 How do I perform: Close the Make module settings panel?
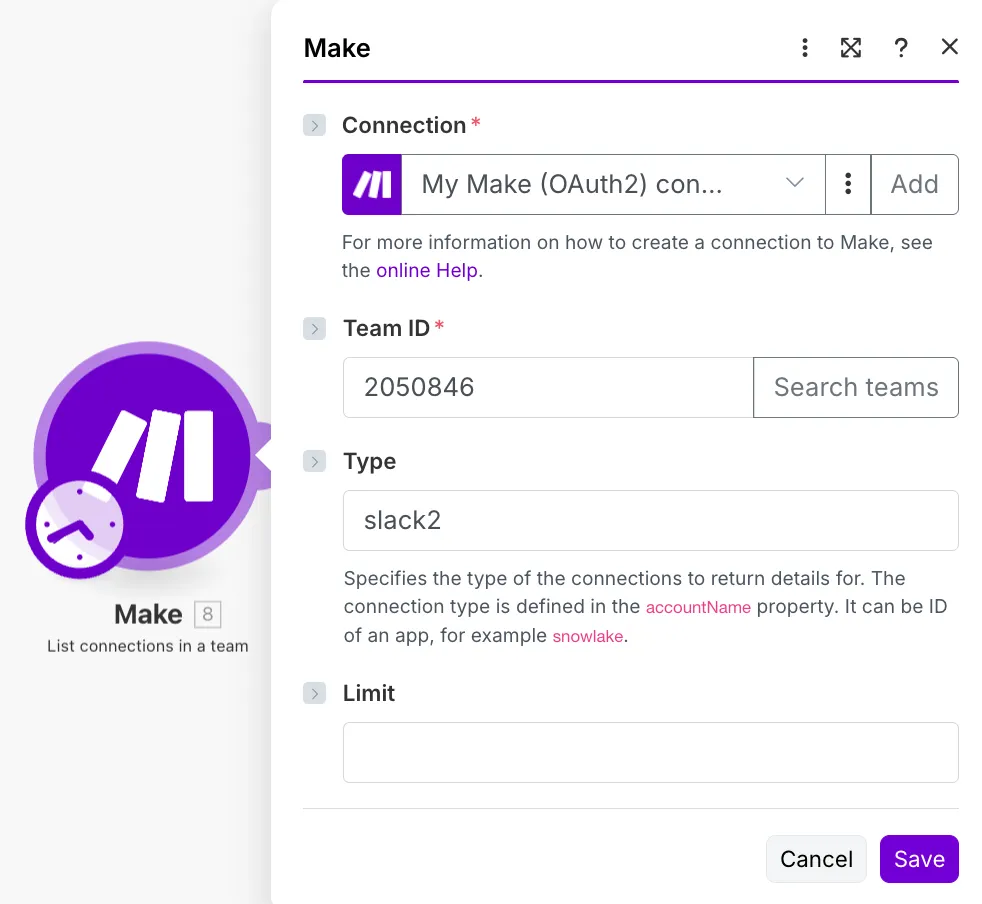949,46
